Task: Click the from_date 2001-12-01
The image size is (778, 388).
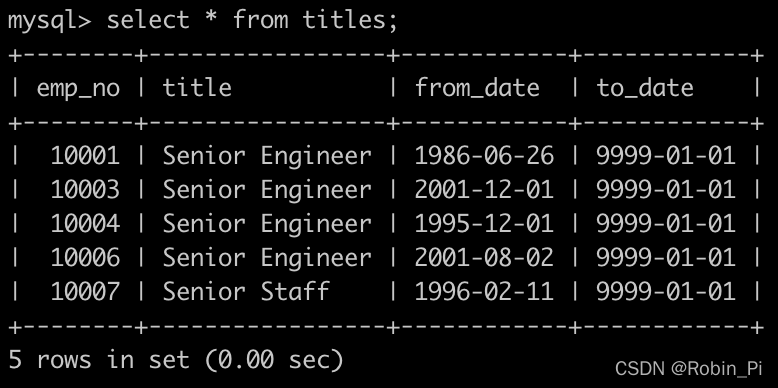Action: click(484, 190)
